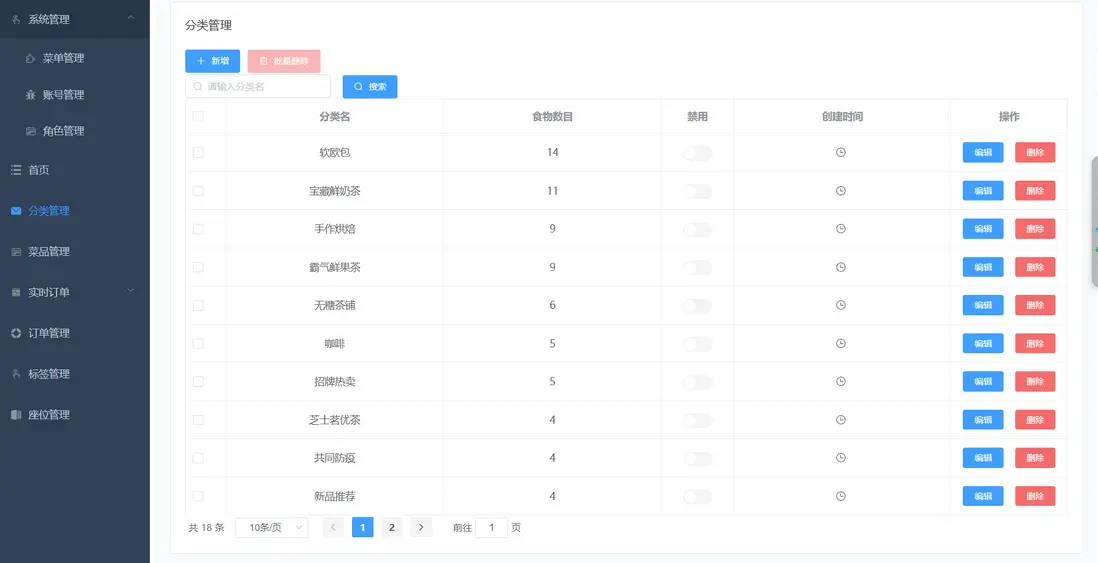Click the 首页 list icon
Viewport: 1098px width, 563px height.
tap(16, 170)
